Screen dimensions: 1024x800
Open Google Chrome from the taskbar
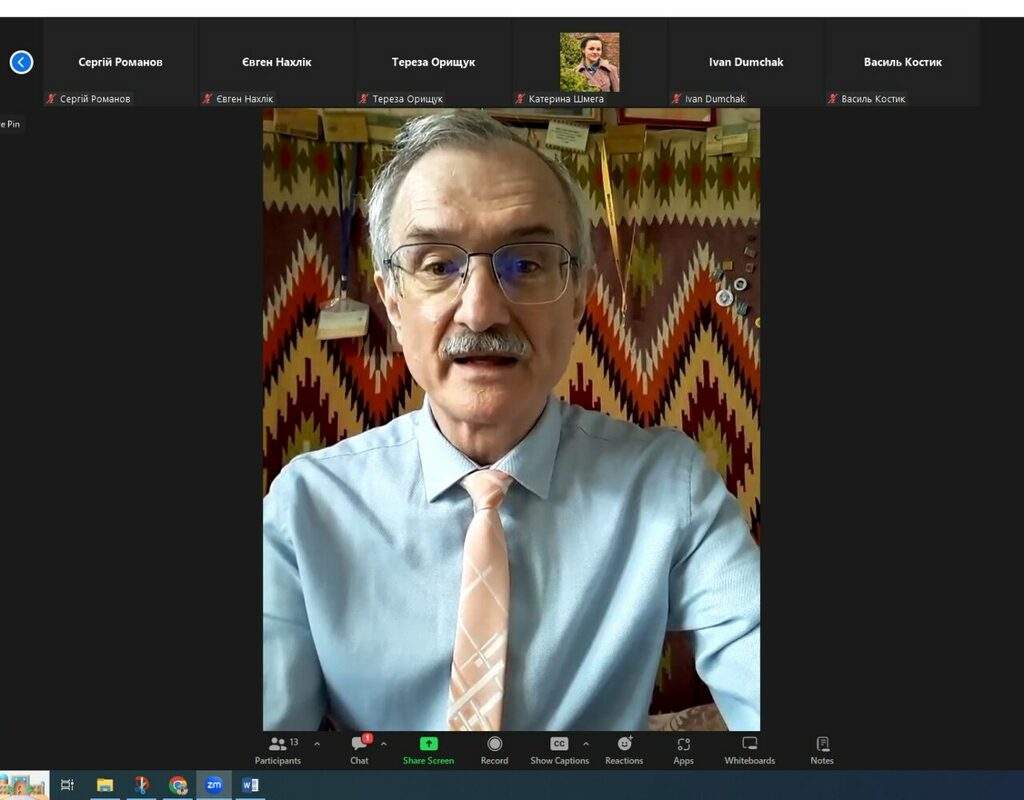click(x=178, y=785)
